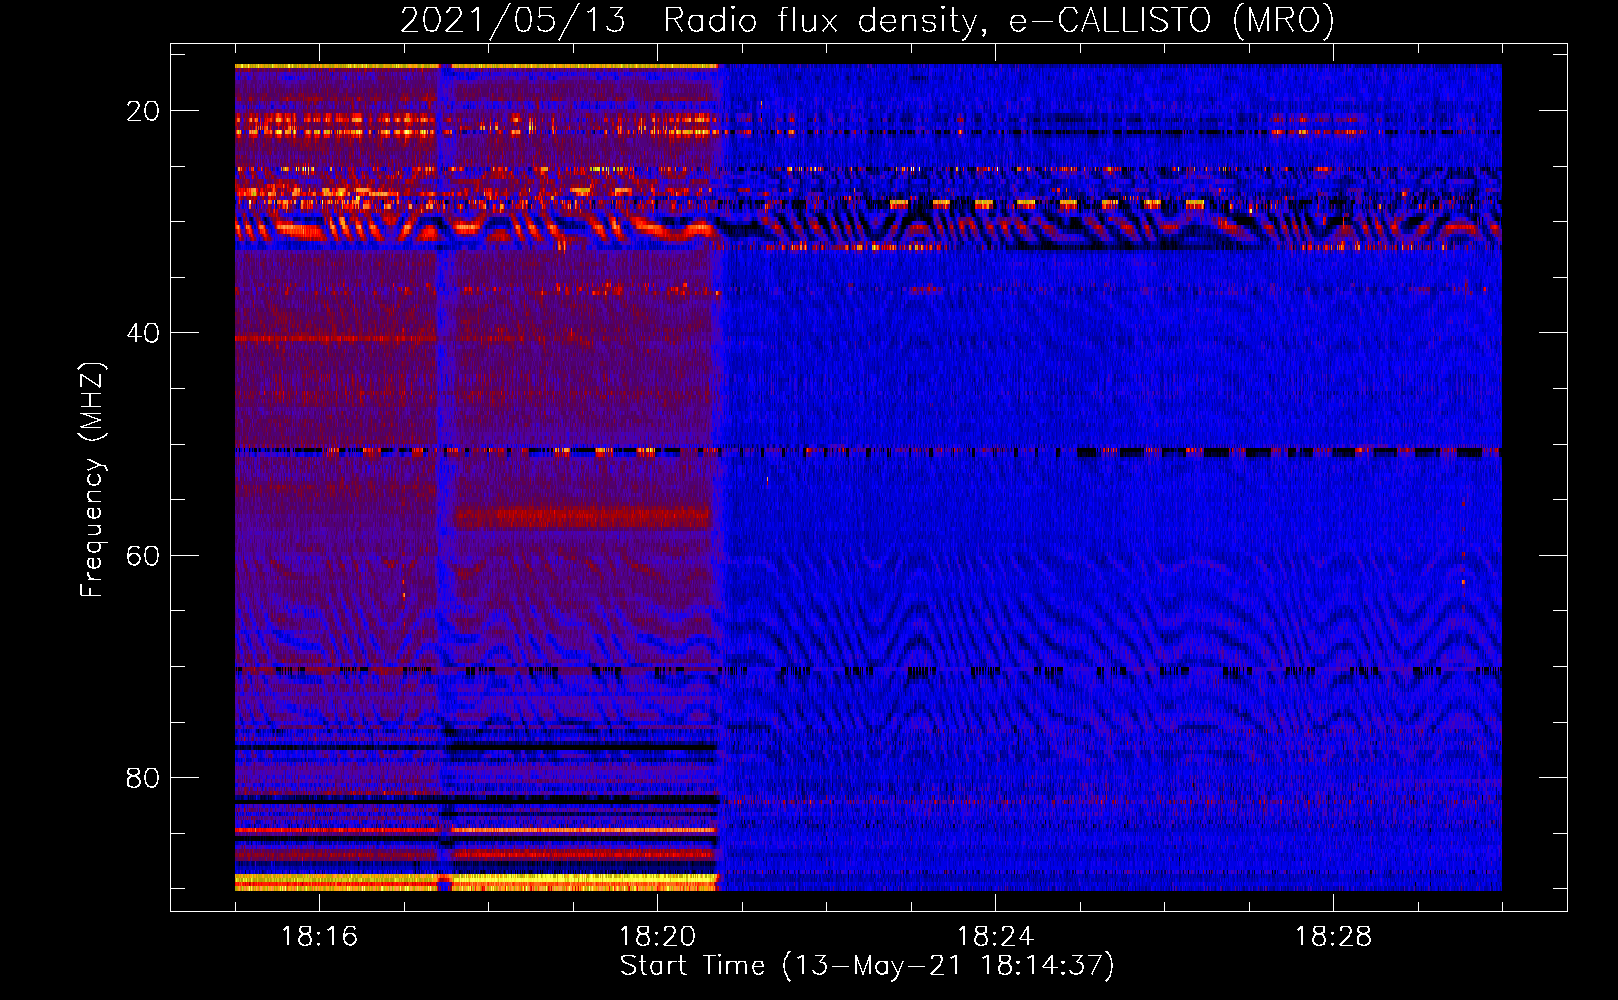This screenshot has width=1618, height=1000.
Task: Click the '80' frequency tick label
Action: tap(143, 778)
